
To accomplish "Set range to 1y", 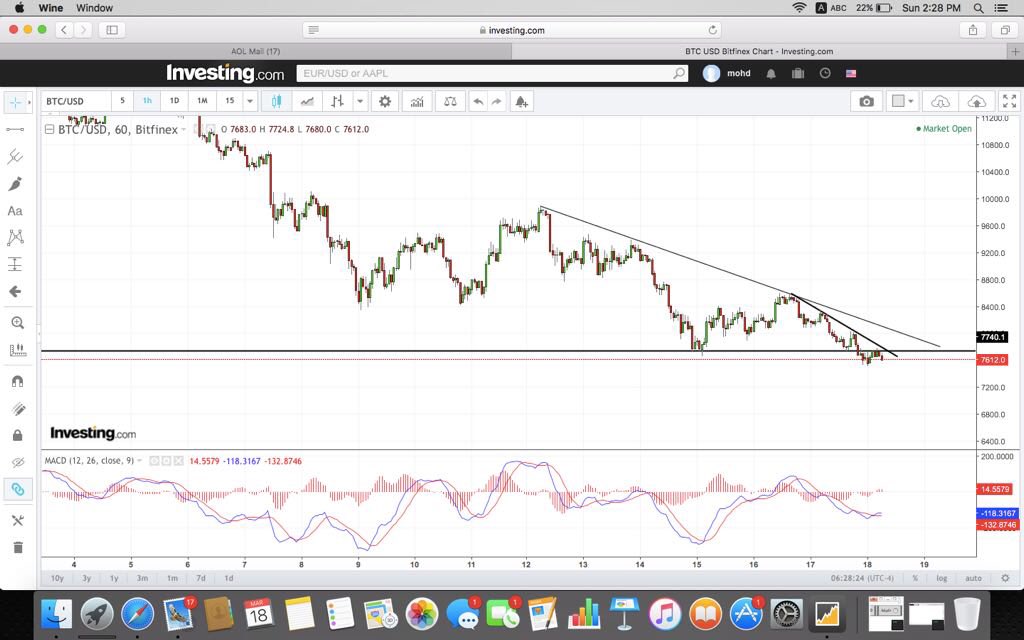I will click(x=114, y=578).
